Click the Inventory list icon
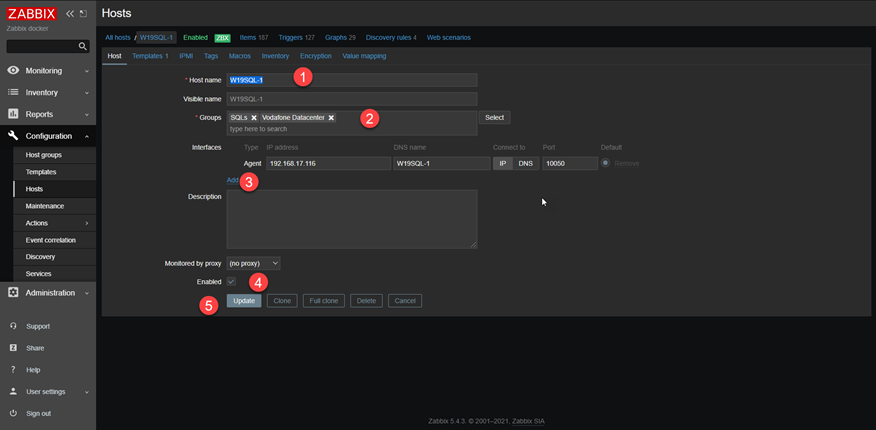The image size is (876, 430). (13, 92)
